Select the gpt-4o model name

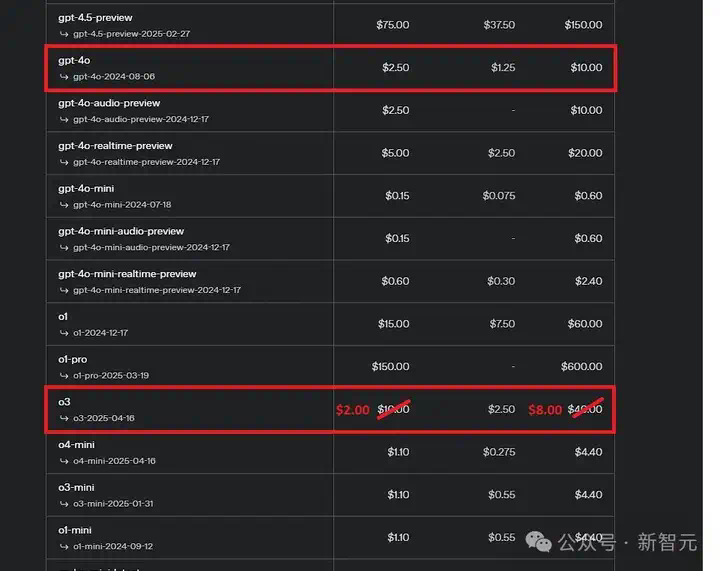click(74, 60)
